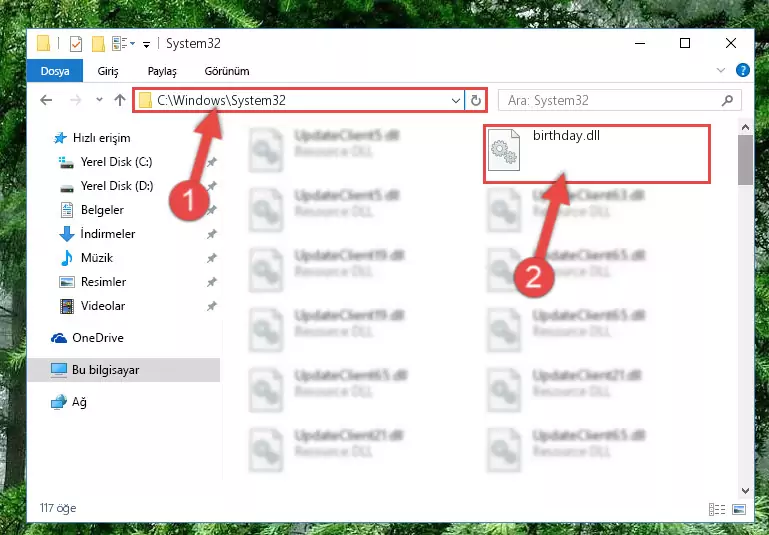769x535 pixels.
Task: Refresh the System32 folder view
Action: (476, 101)
